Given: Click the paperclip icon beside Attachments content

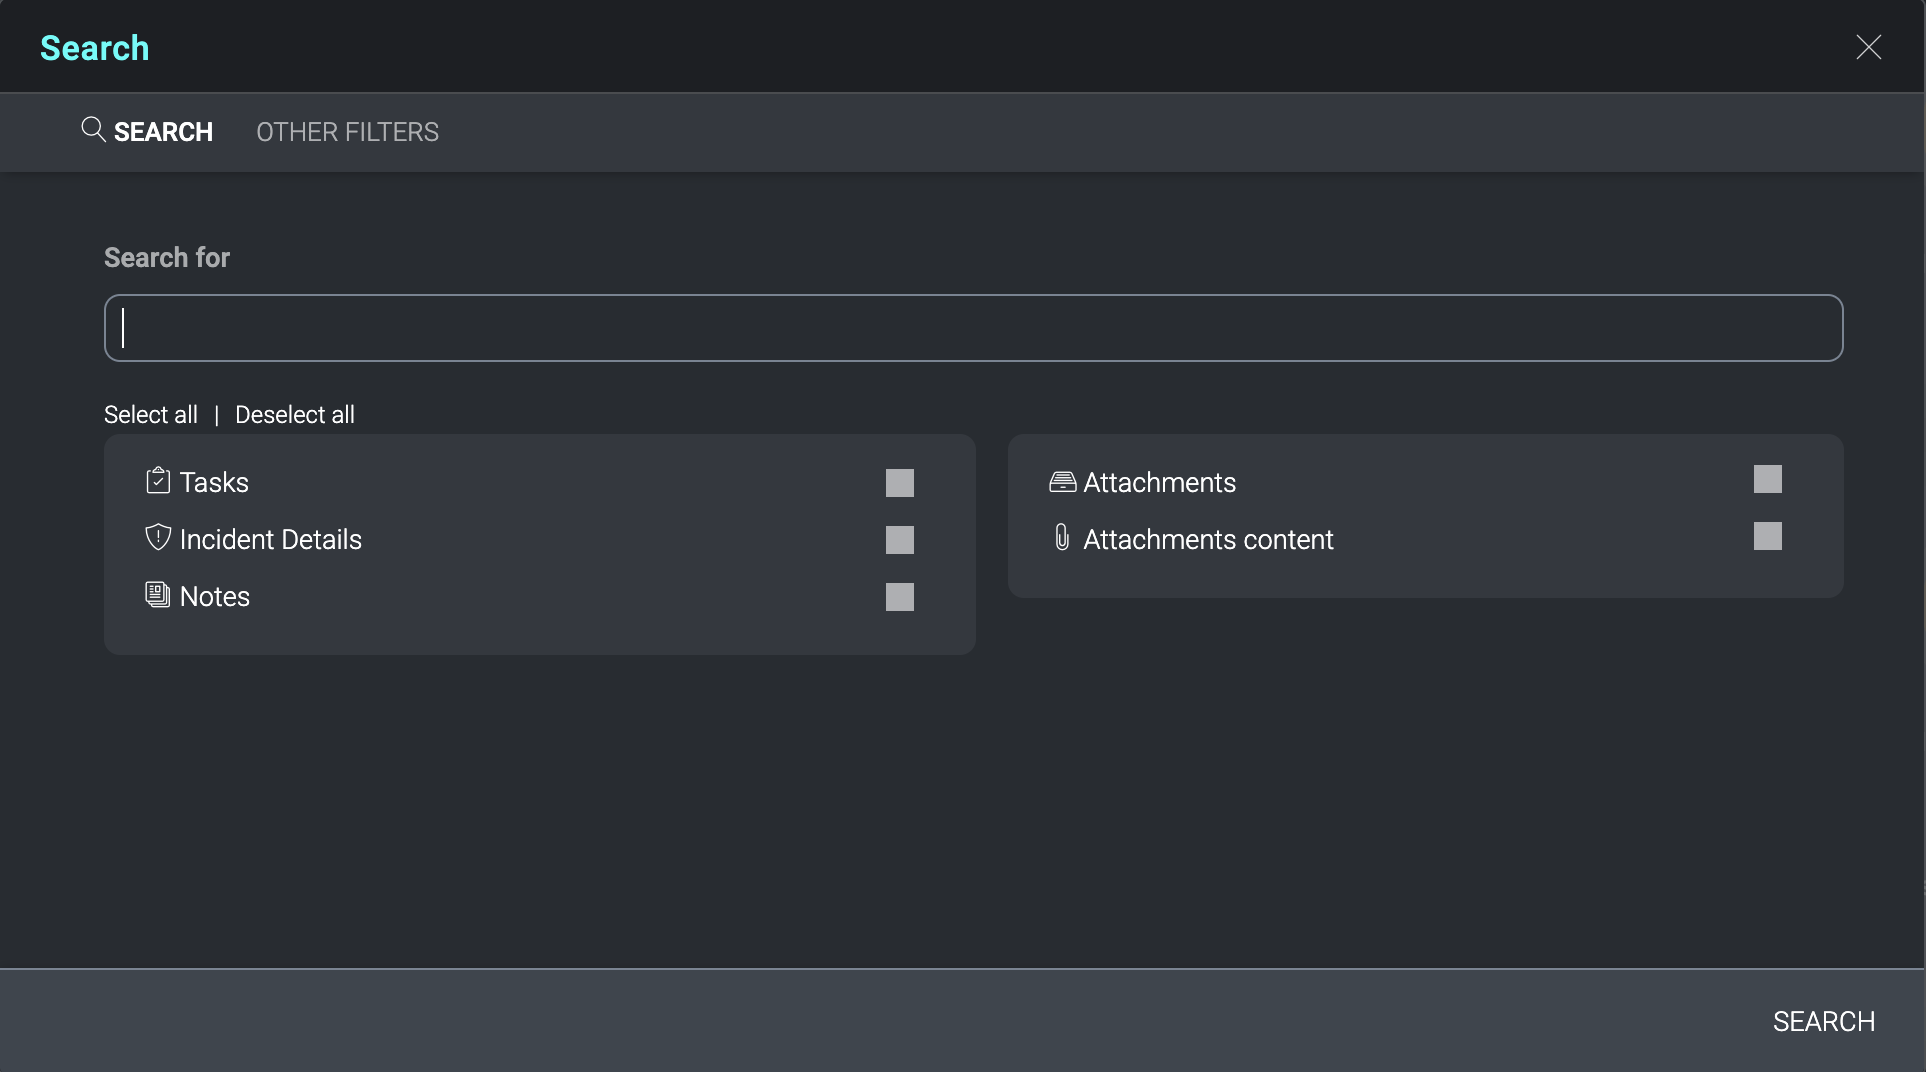Looking at the screenshot, I should [x=1062, y=537].
